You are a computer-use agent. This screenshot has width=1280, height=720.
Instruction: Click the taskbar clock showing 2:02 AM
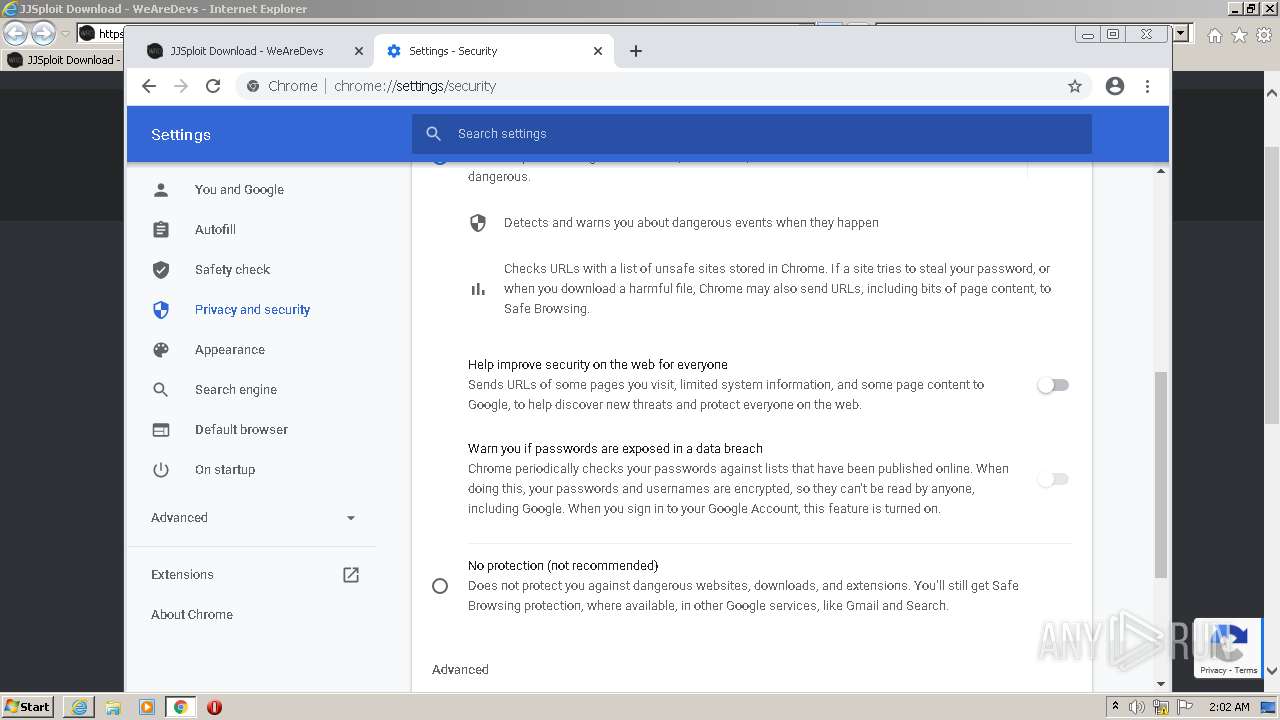coord(1229,707)
